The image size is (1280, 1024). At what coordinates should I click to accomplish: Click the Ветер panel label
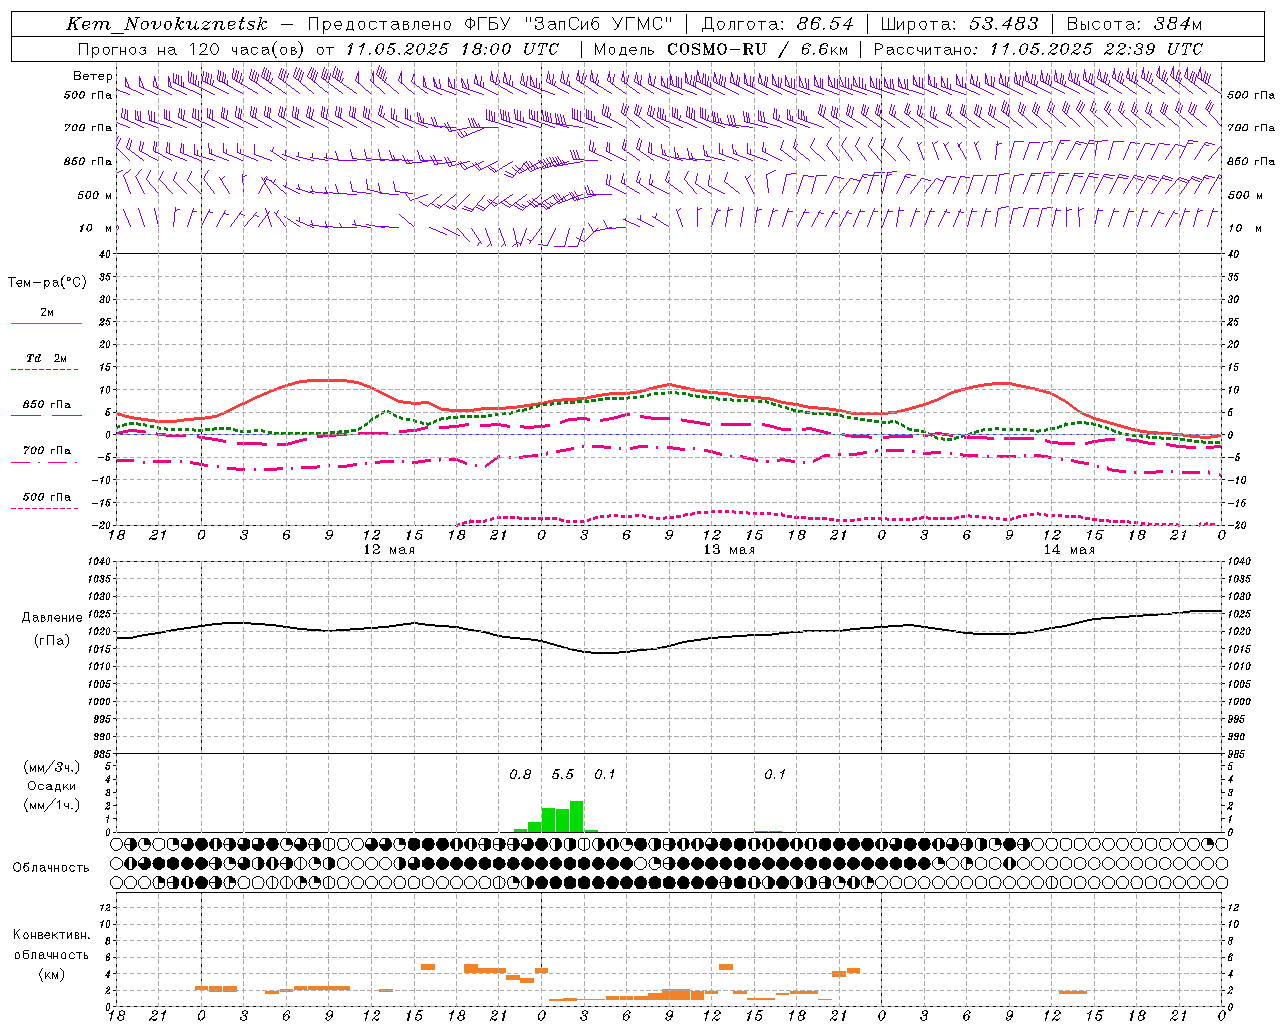pyautogui.click(x=92, y=76)
